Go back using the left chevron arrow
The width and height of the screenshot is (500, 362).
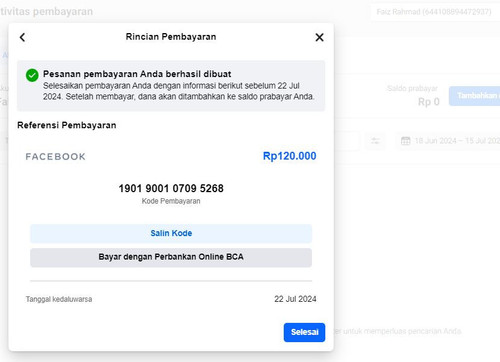pyautogui.click(x=23, y=37)
